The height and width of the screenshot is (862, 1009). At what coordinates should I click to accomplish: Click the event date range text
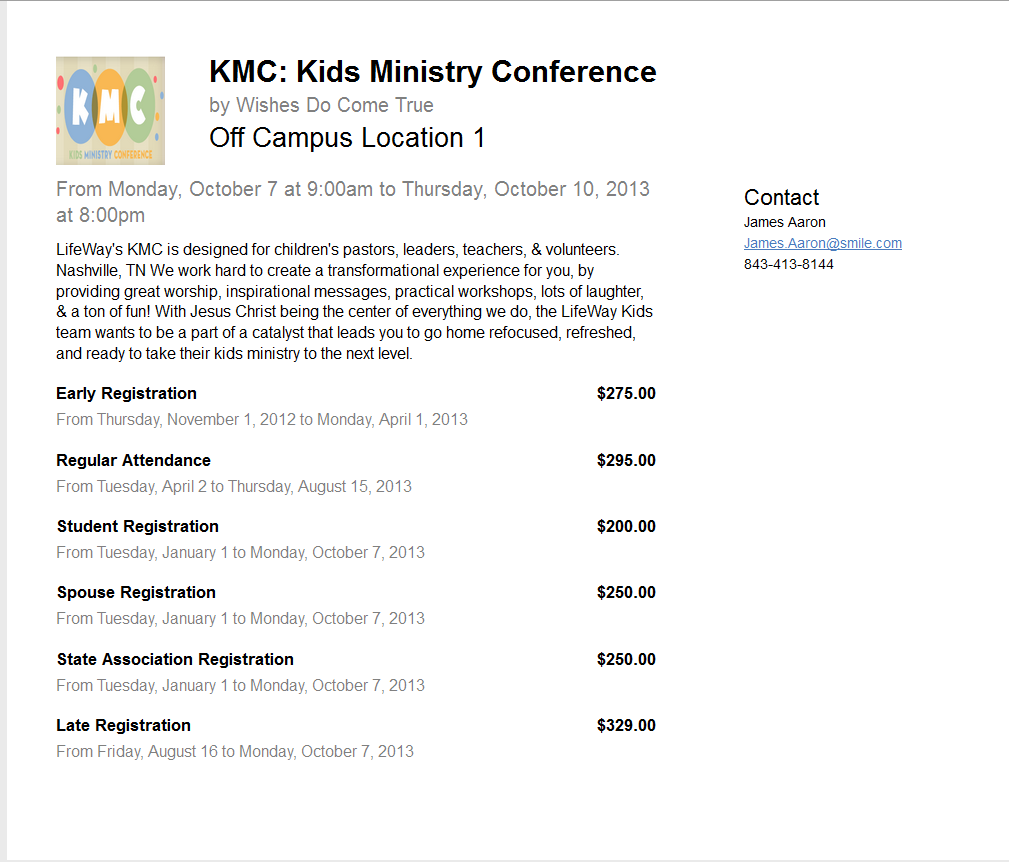[x=353, y=202]
